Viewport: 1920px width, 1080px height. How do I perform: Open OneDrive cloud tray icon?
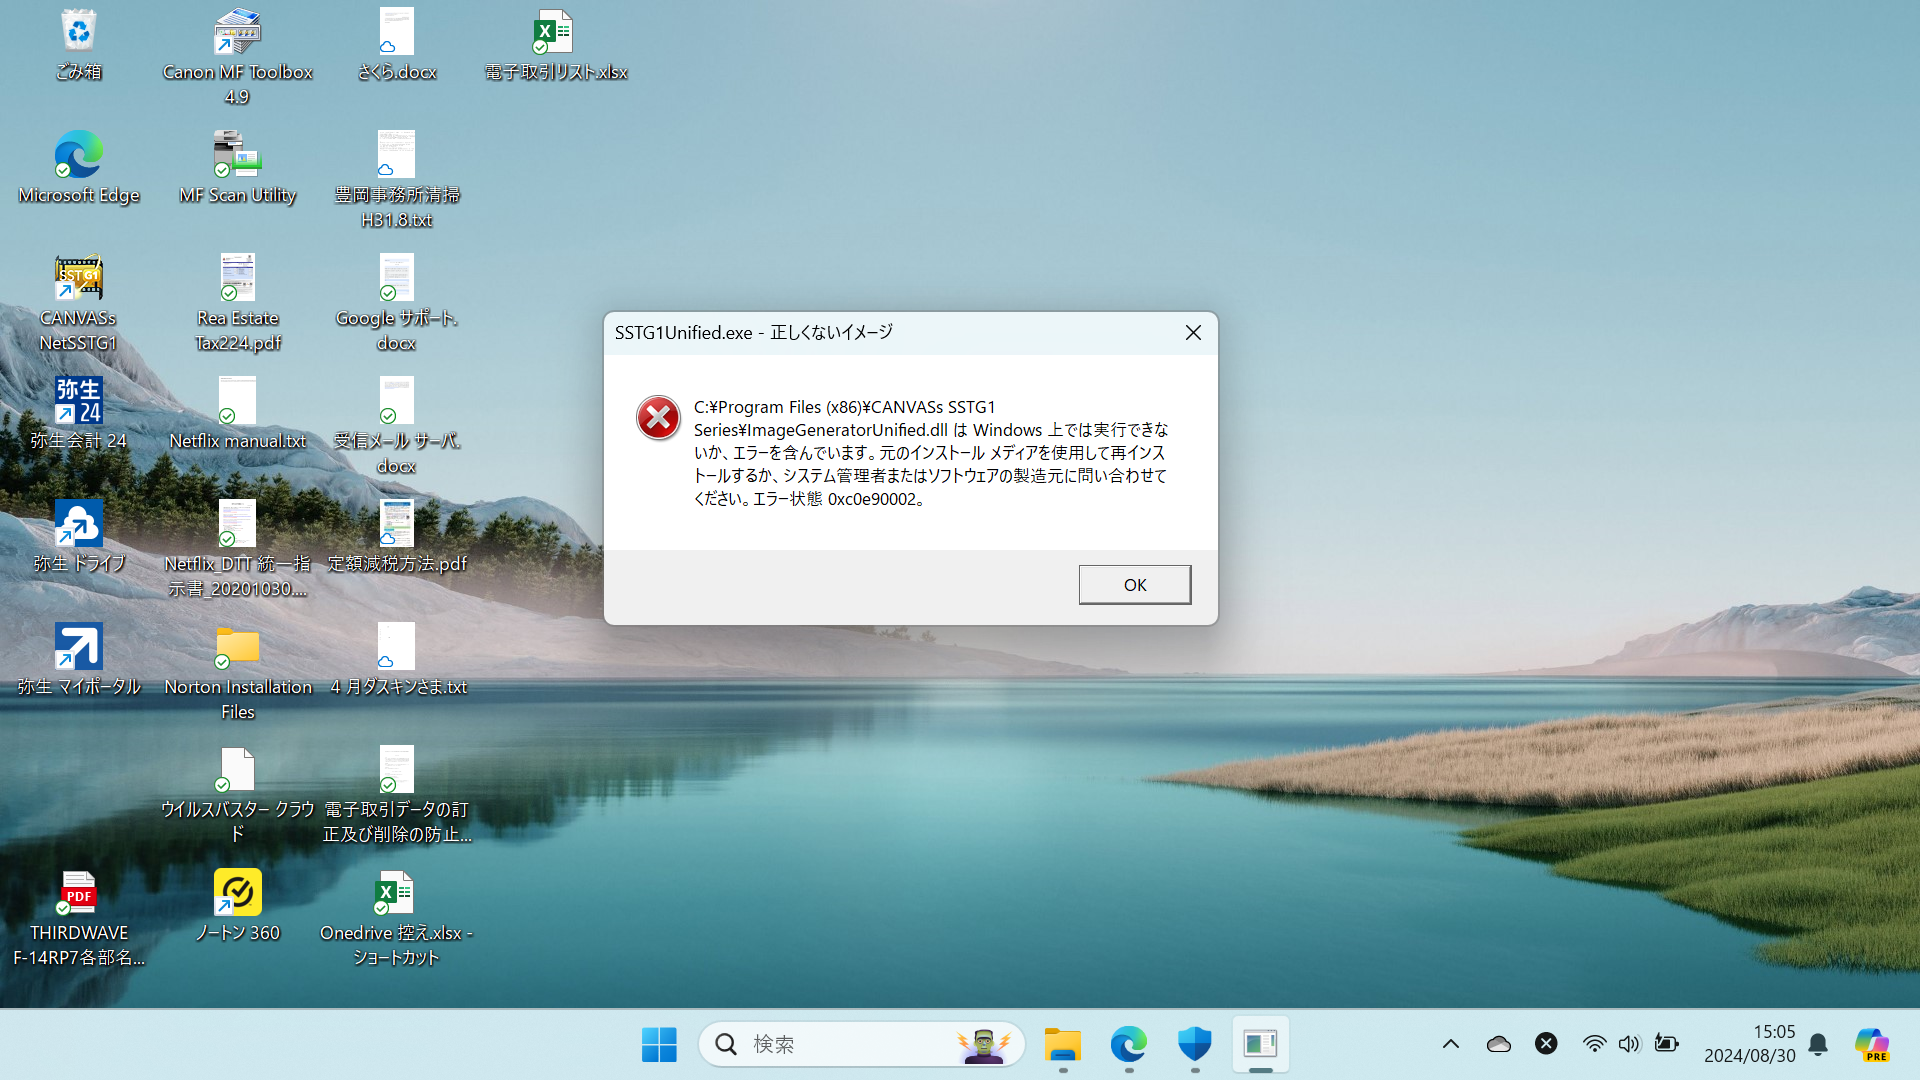[1499, 1045]
